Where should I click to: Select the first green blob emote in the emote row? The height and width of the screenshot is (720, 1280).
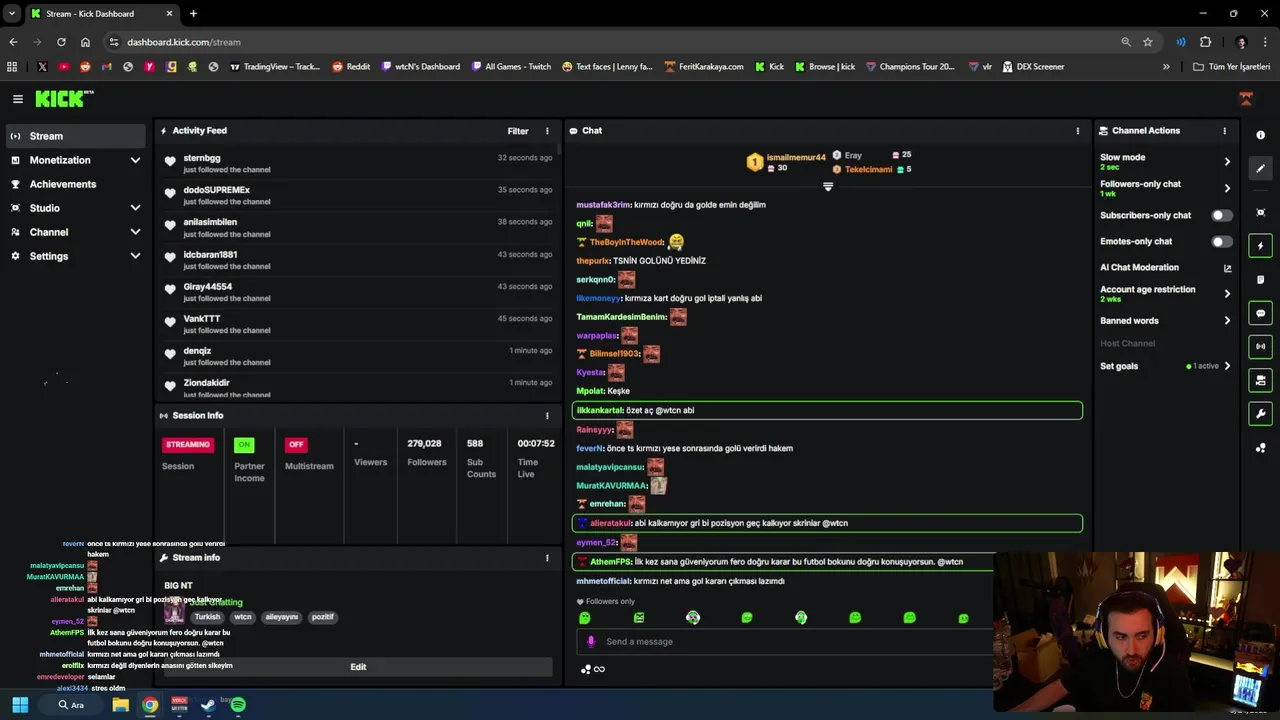click(x=585, y=618)
